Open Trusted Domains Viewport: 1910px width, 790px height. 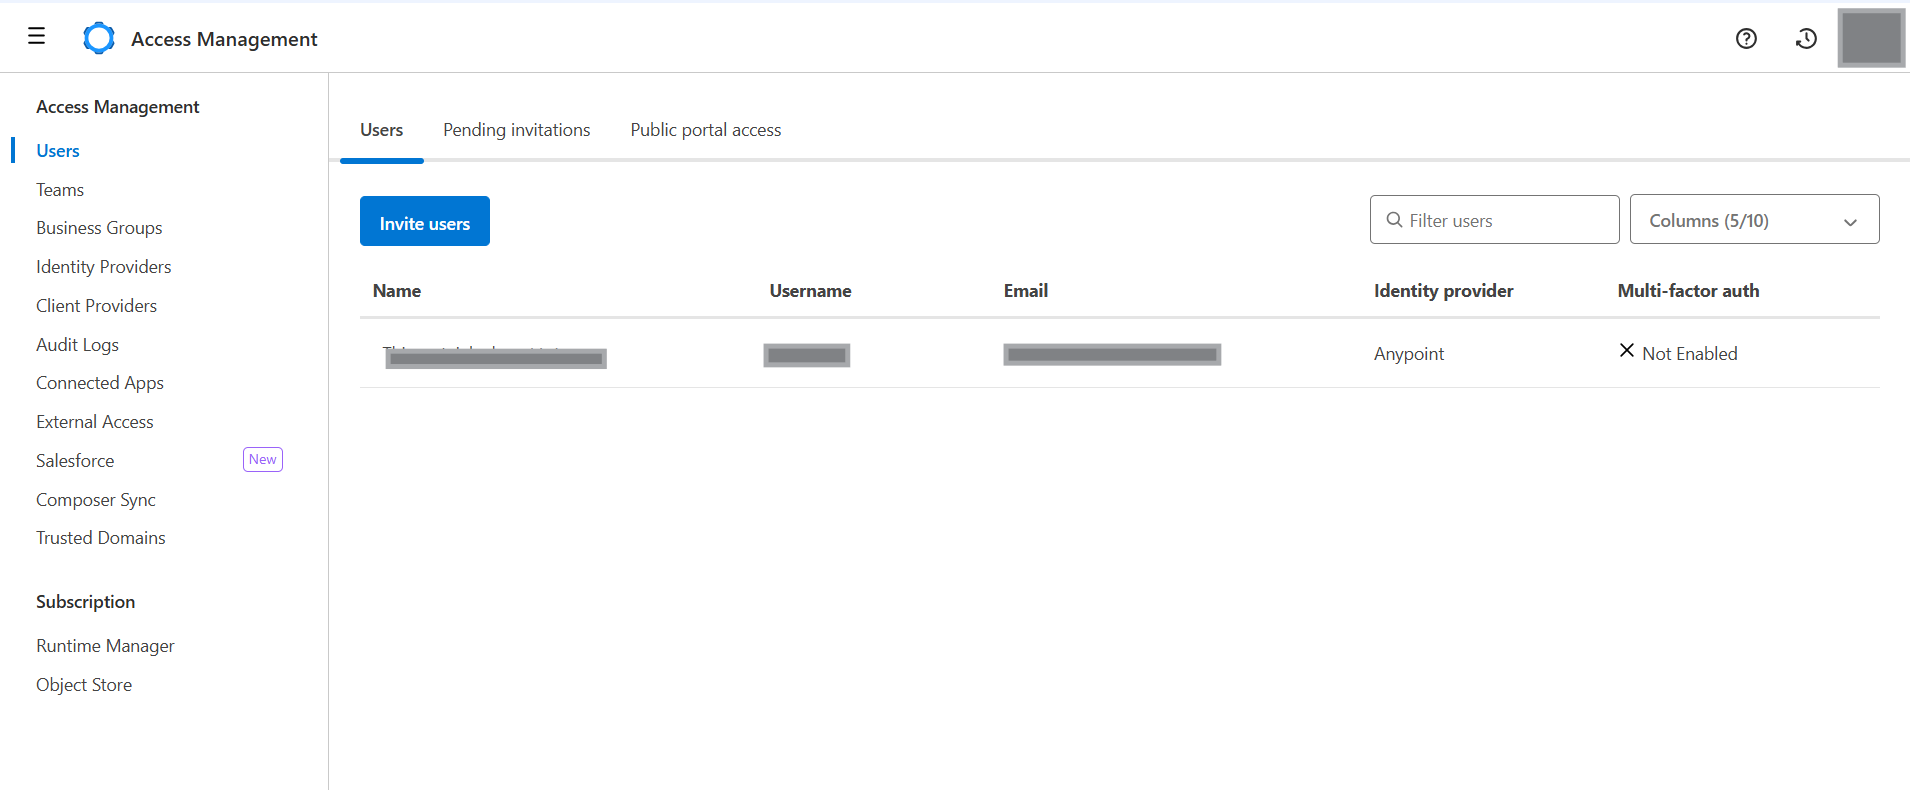[101, 538]
